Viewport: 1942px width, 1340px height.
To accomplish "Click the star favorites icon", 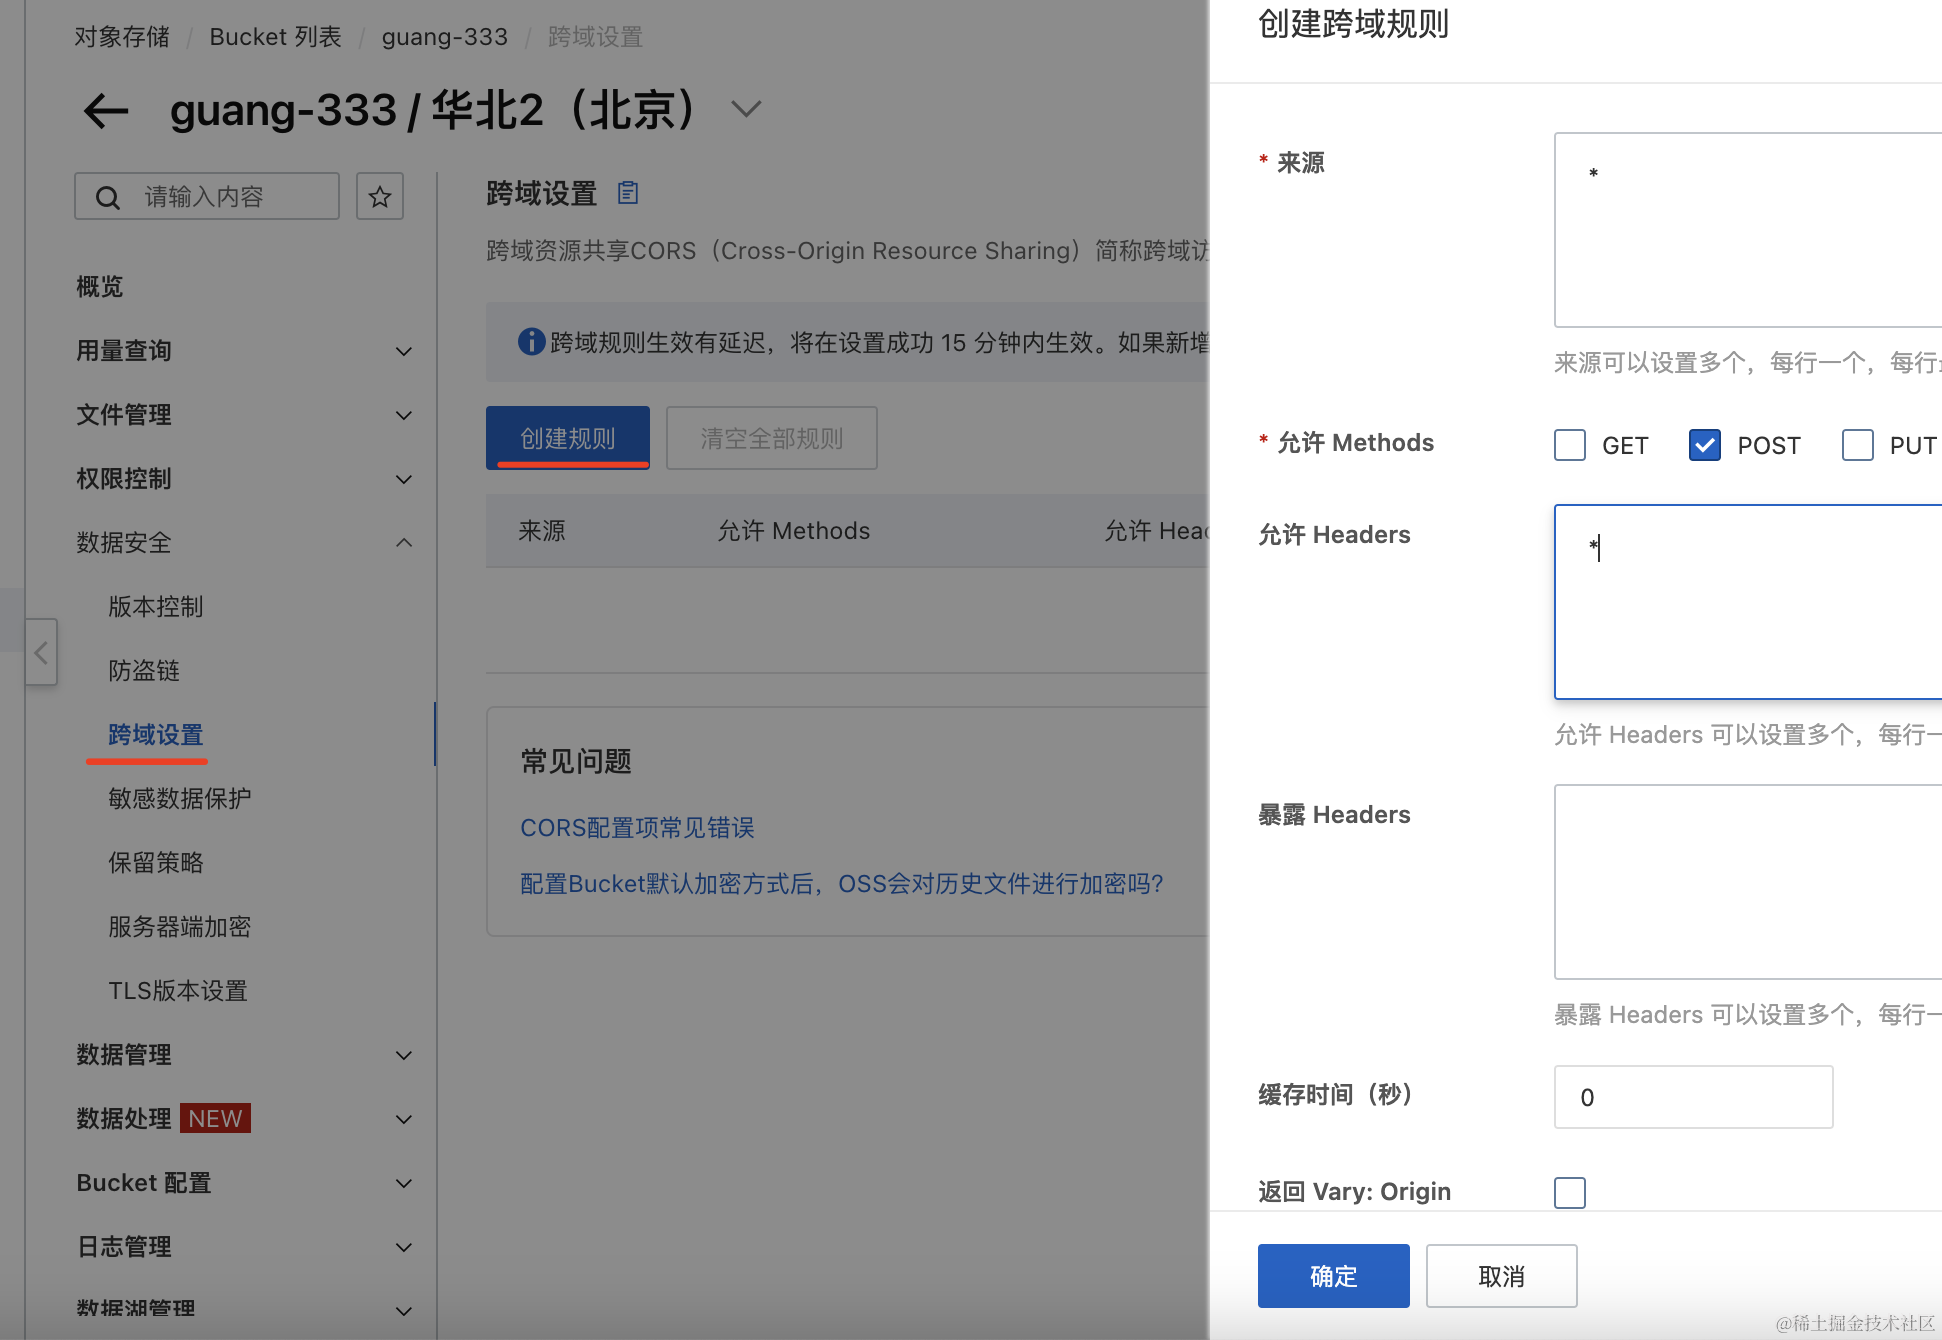I will [379, 196].
